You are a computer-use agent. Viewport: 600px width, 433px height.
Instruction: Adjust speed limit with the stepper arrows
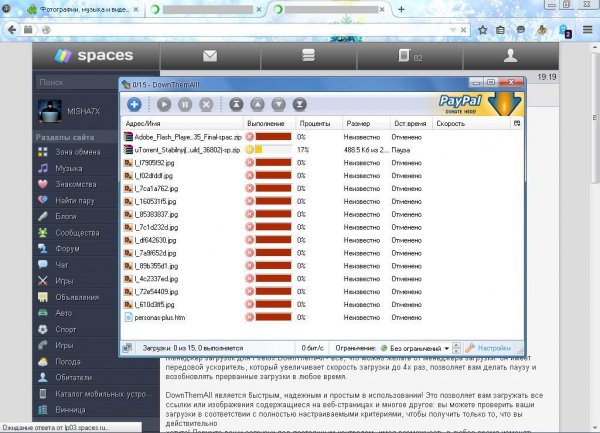[457, 348]
